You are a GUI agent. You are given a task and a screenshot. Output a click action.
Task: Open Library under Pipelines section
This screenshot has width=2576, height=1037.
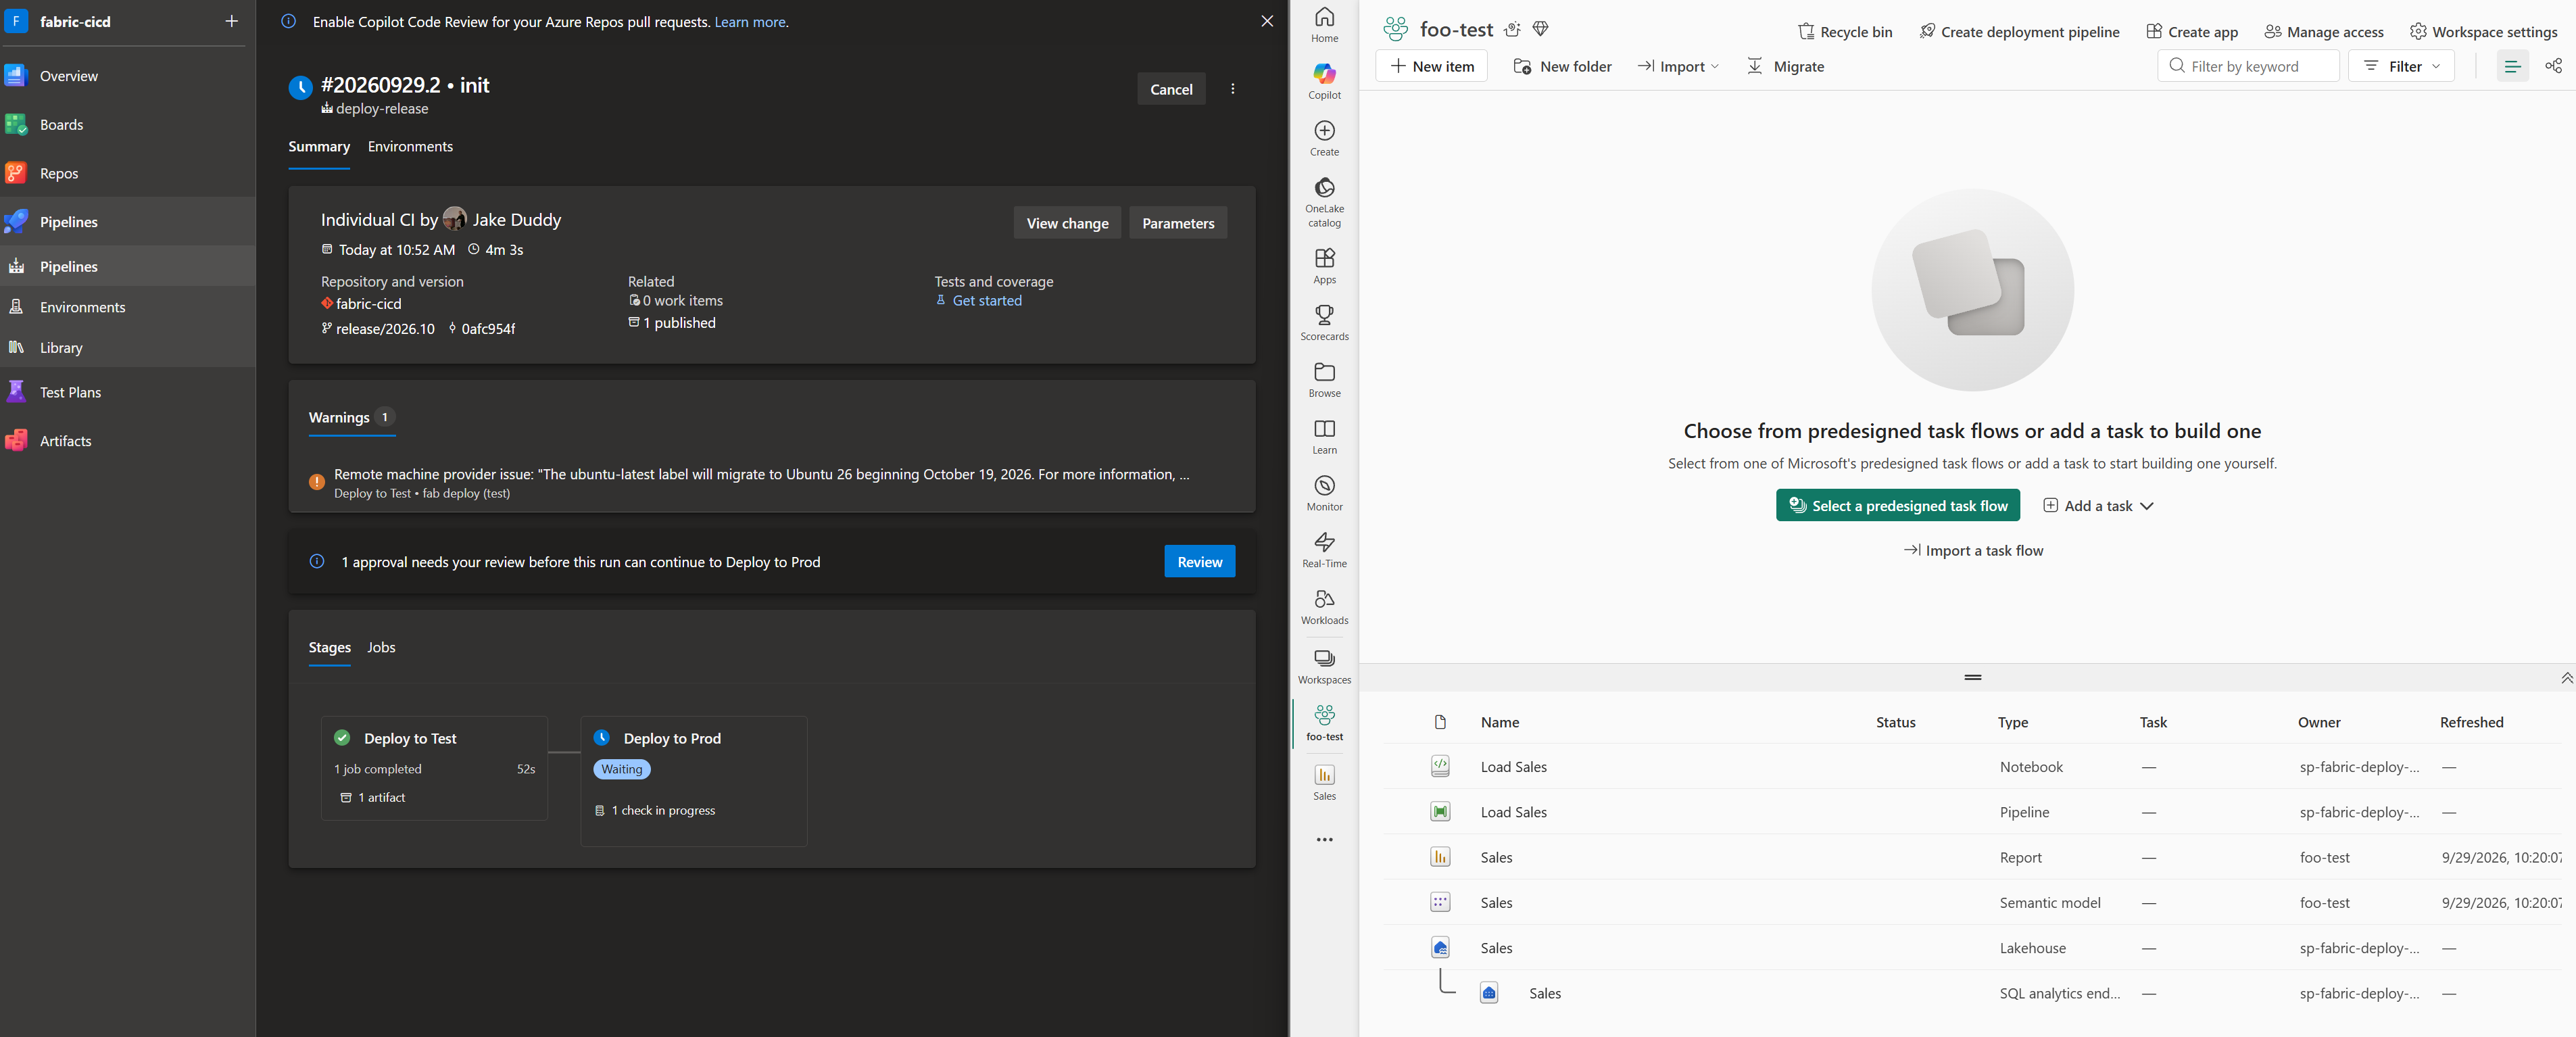point(127,348)
